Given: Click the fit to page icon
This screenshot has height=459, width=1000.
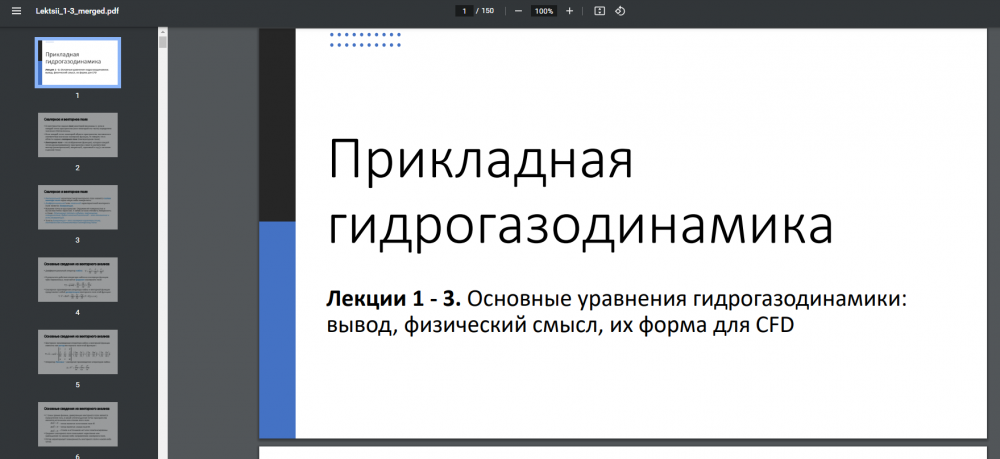Looking at the screenshot, I should [599, 11].
